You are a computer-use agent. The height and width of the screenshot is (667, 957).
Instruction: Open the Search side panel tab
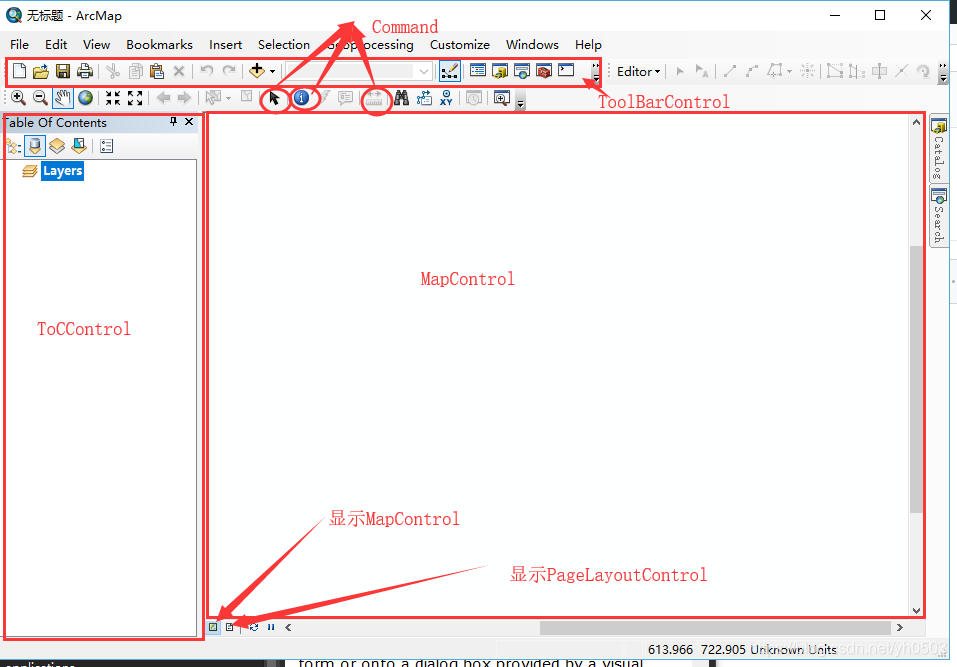click(x=938, y=216)
